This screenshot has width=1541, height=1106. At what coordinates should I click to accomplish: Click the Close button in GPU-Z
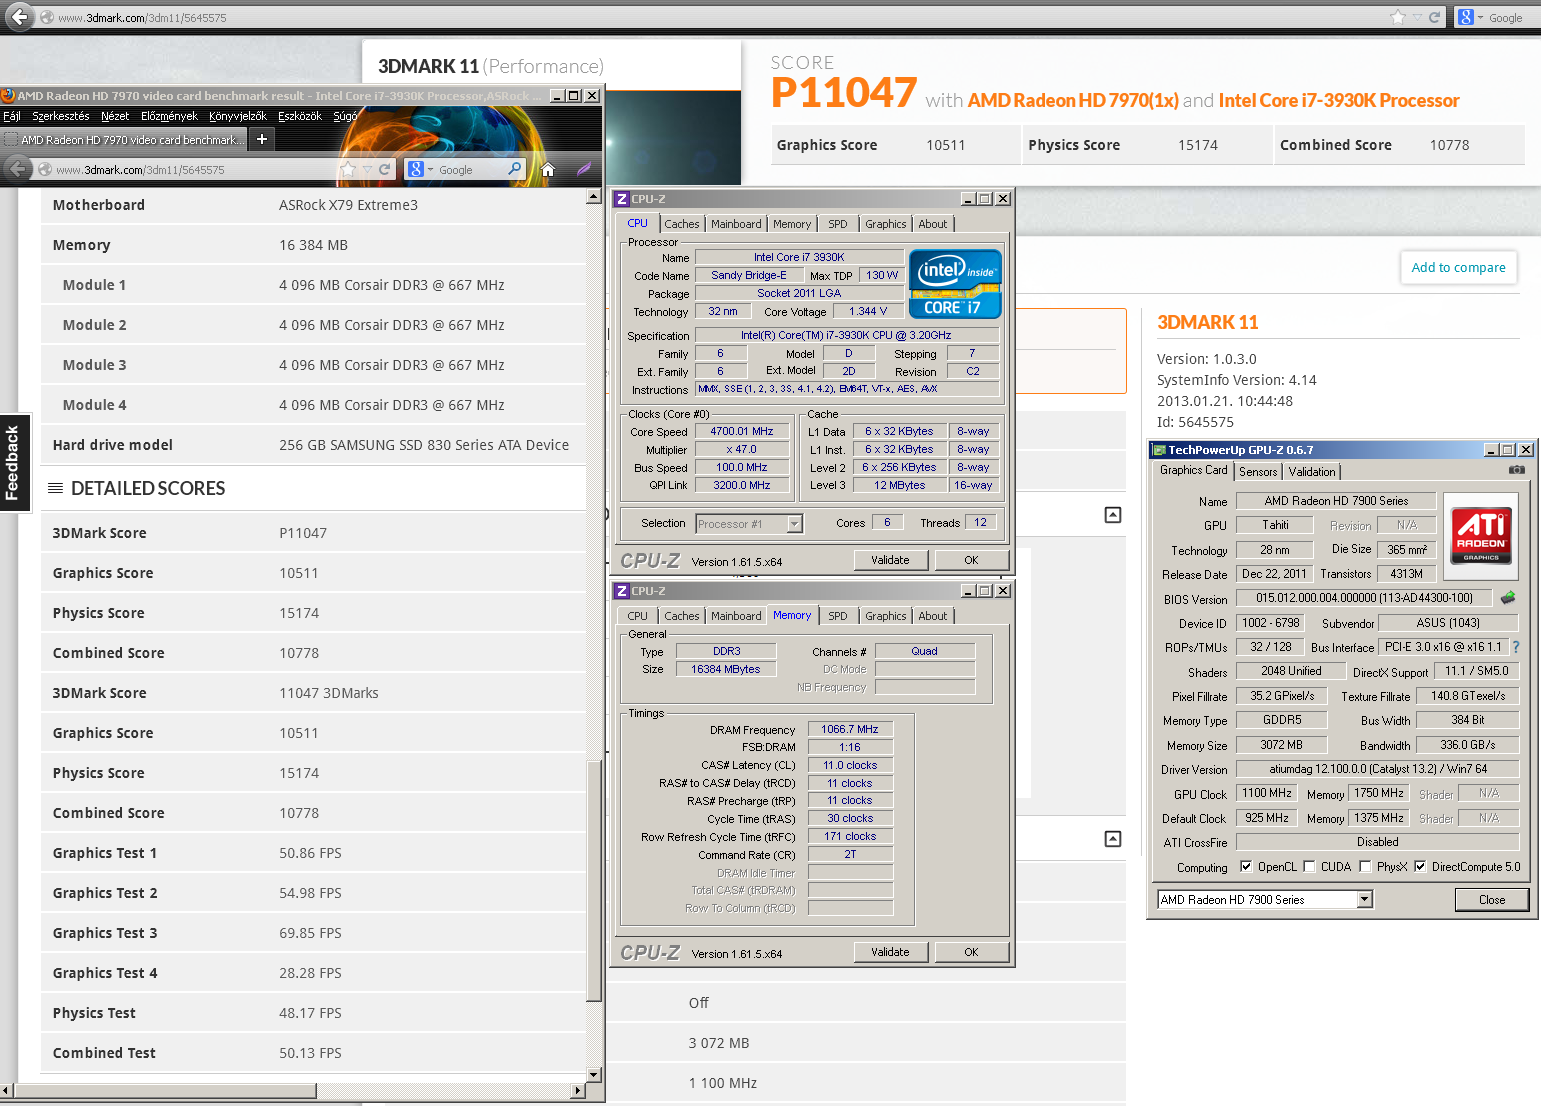coord(1492,900)
